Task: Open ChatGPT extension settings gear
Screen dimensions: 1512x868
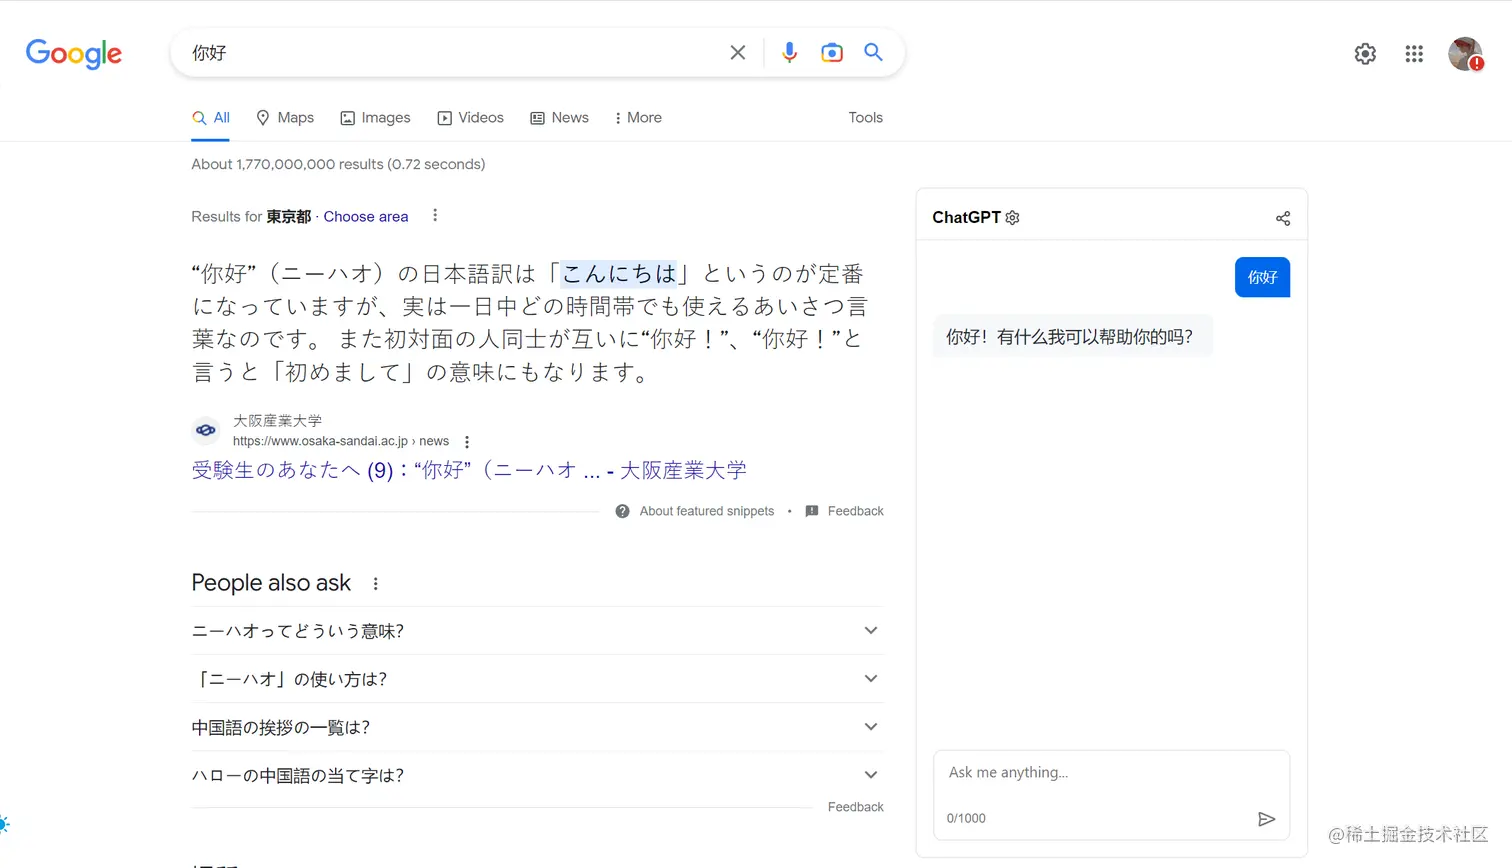Action: point(1012,217)
